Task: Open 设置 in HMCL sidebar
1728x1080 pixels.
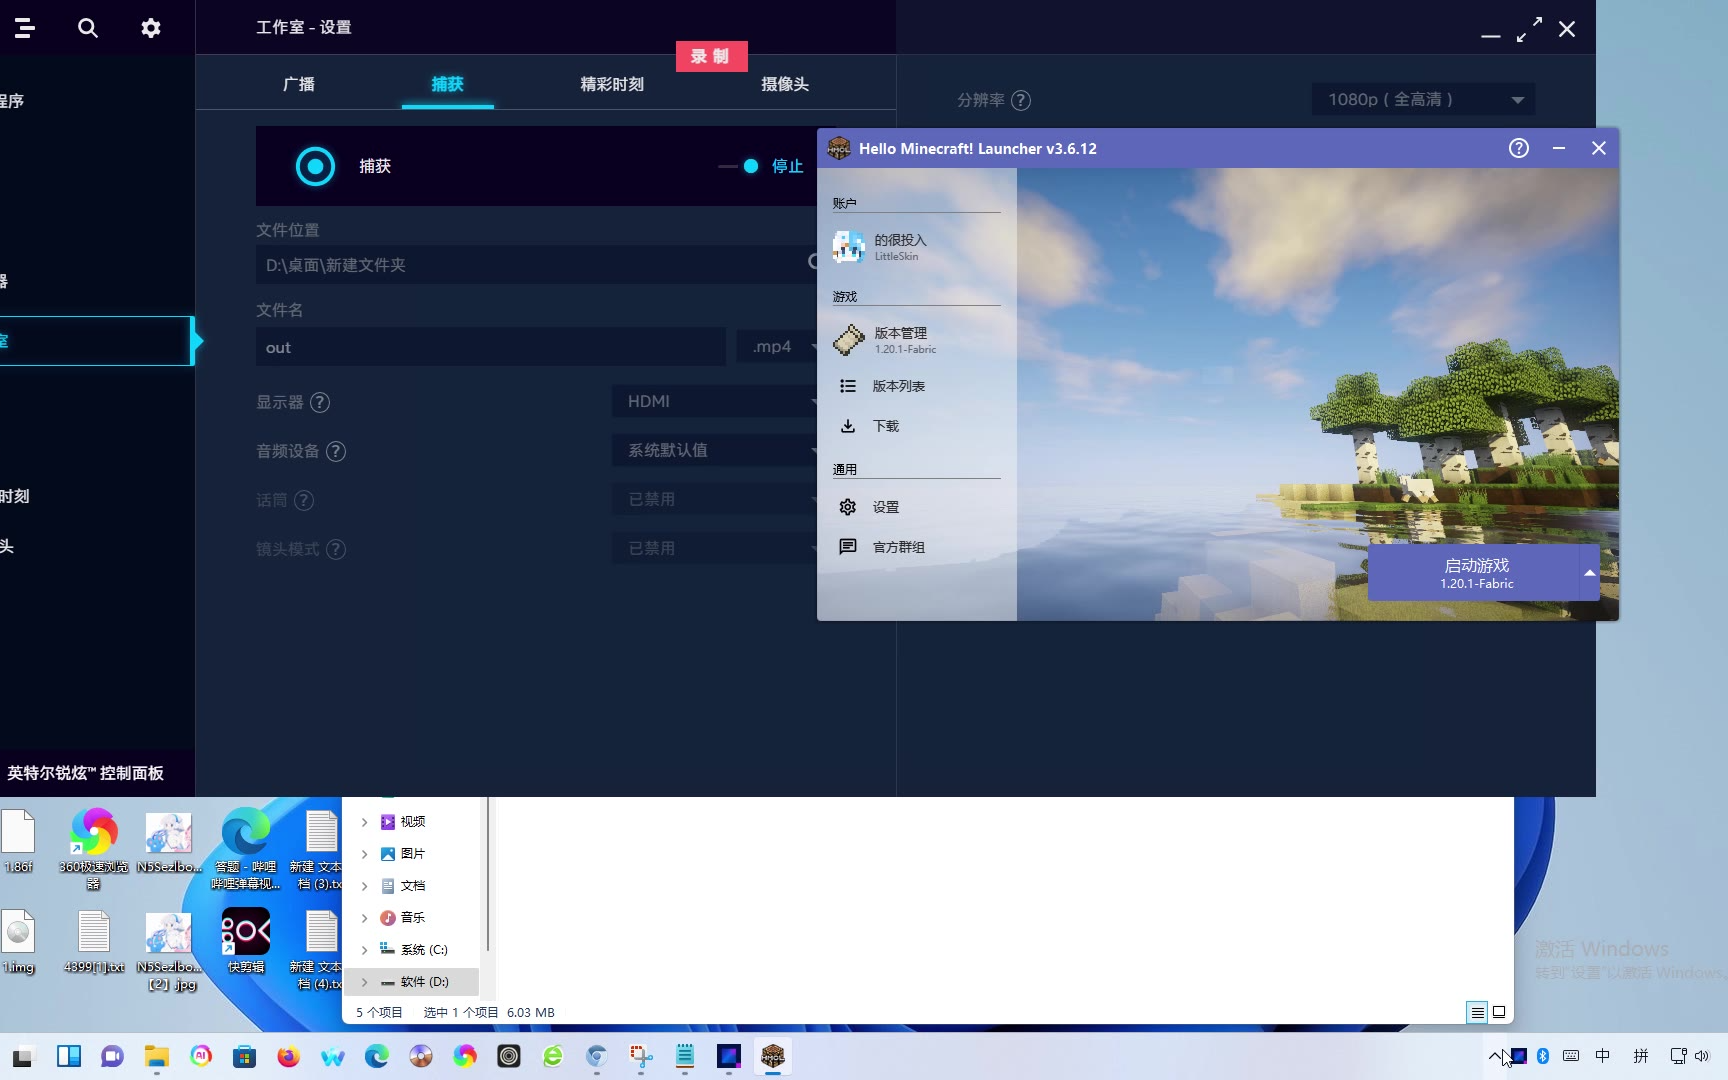Action: [916, 507]
